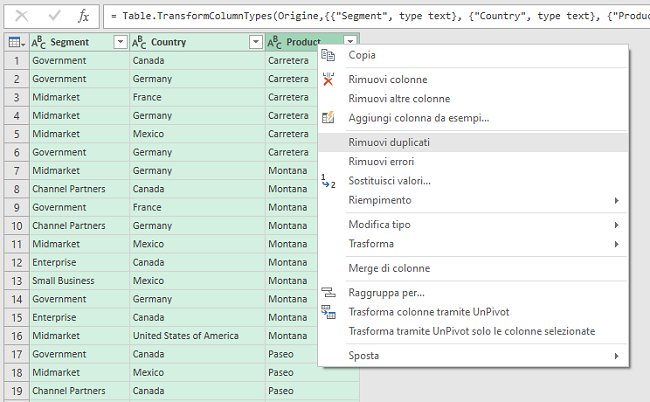Image resolution: width=650 pixels, height=402 pixels.
Task: Select row number 1
Action: coord(17,61)
